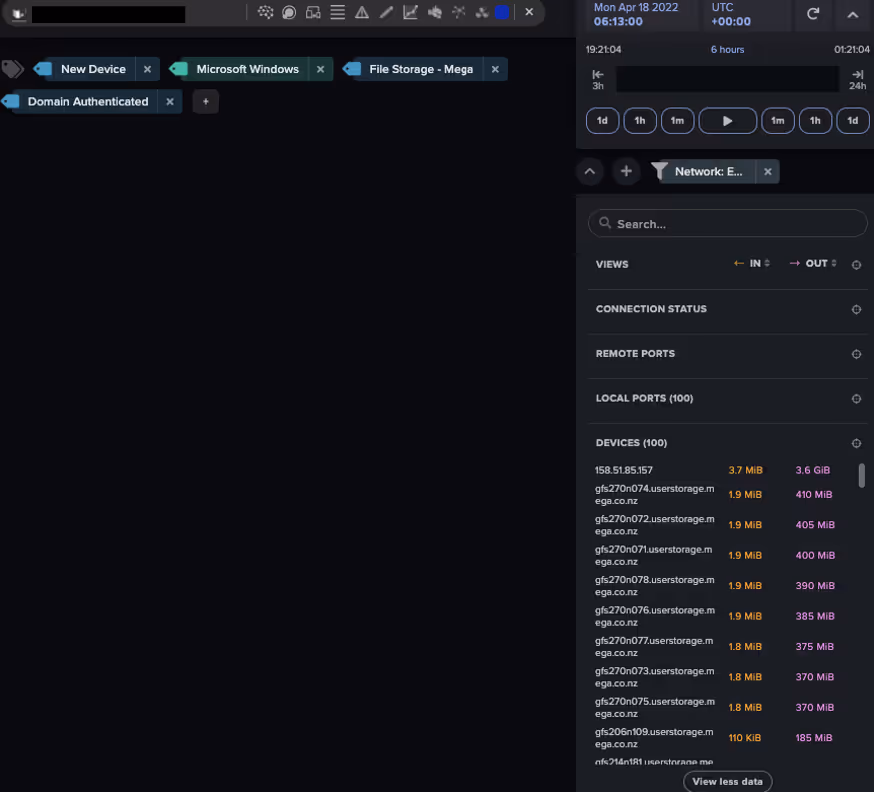Click the View less data button
The image size is (874, 792).
click(727, 781)
